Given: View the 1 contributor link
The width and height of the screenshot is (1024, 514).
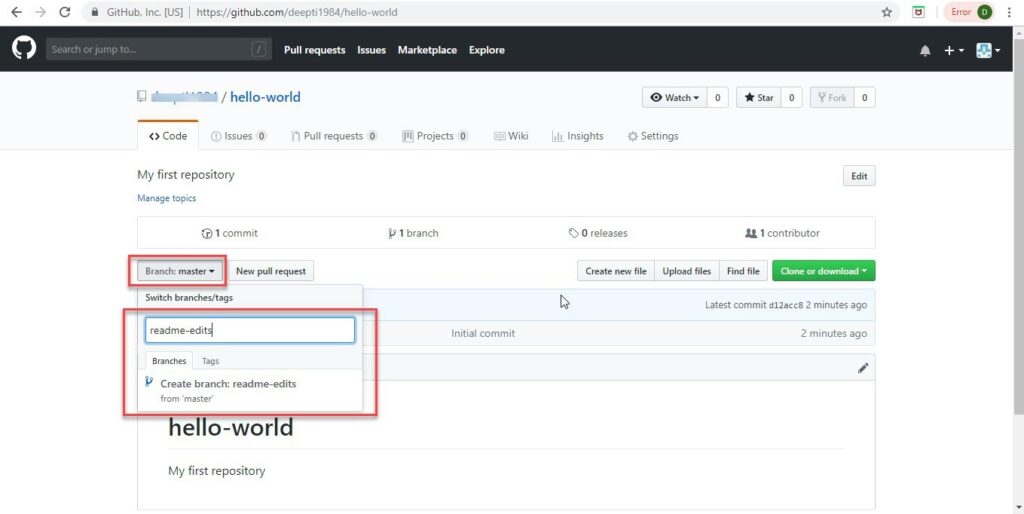Looking at the screenshot, I should pos(782,233).
